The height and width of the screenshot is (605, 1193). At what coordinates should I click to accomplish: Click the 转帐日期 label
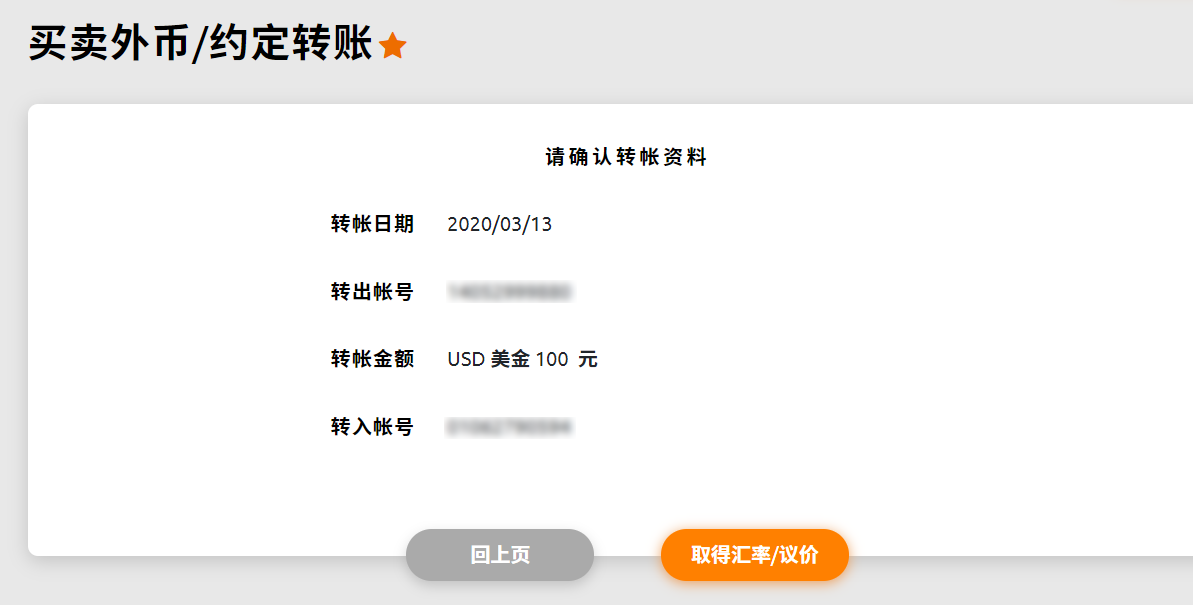372,224
